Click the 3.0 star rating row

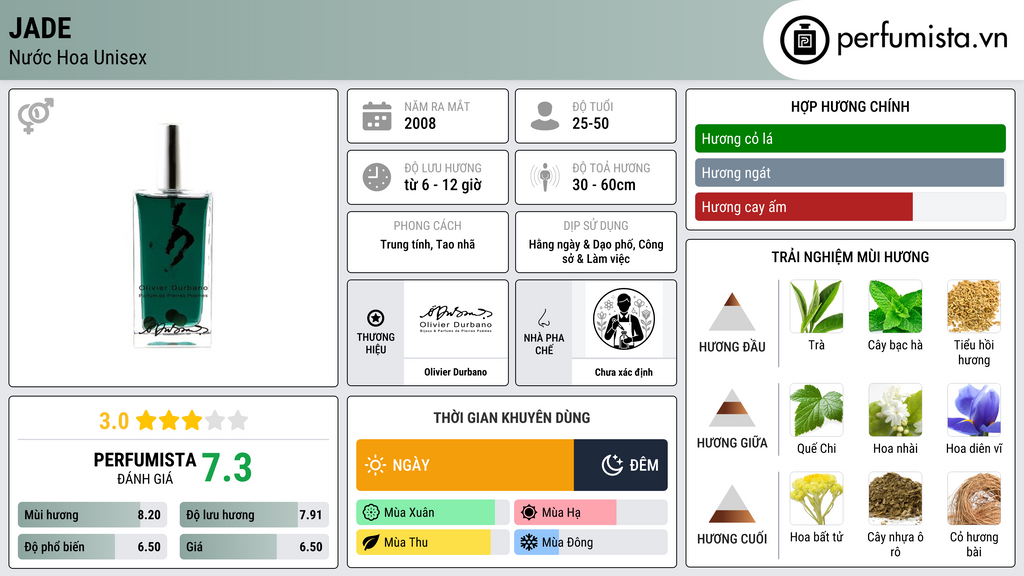(173, 421)
